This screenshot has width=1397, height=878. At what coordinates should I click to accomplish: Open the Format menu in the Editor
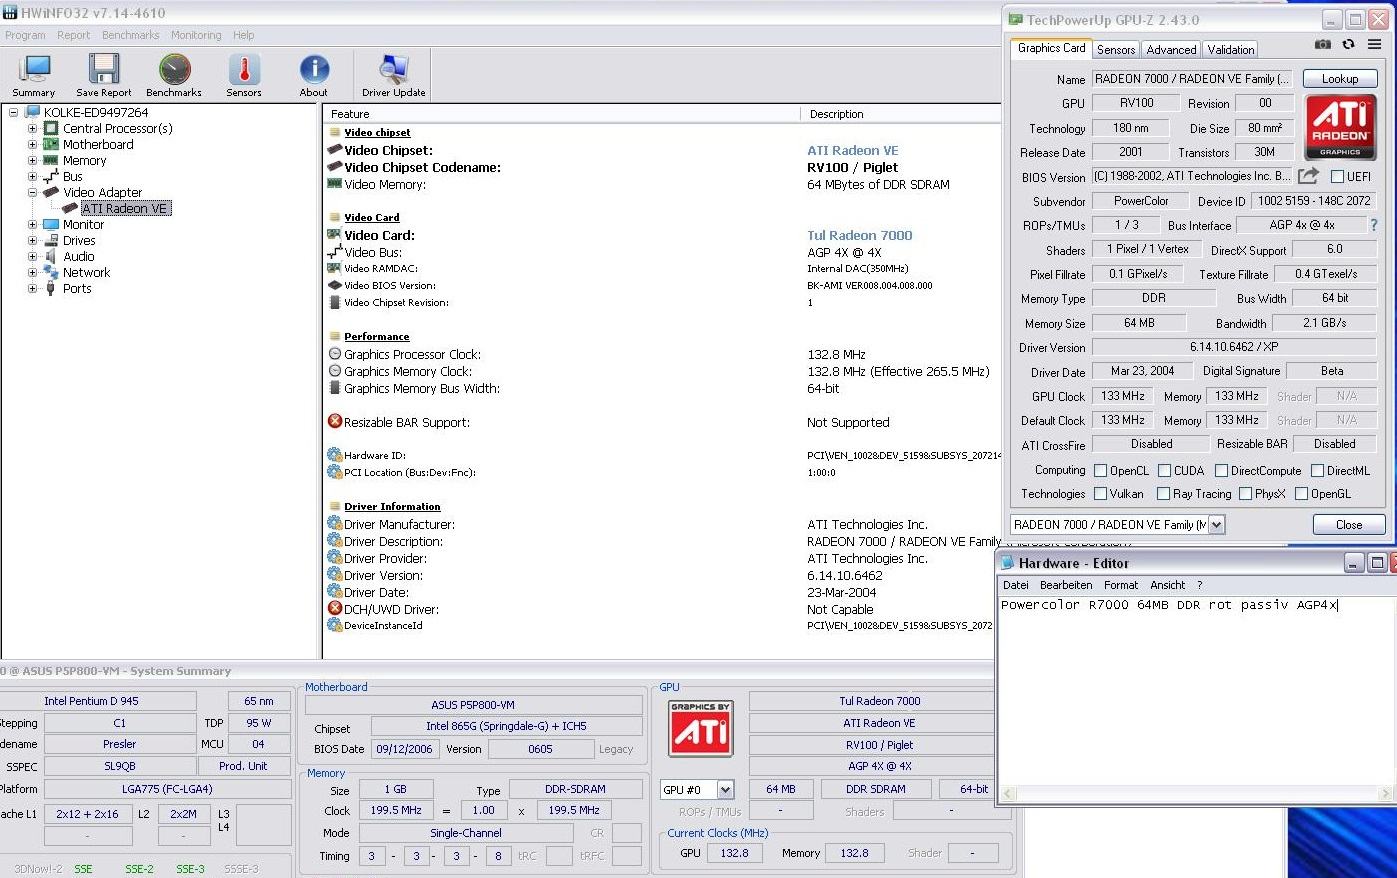1121,585
